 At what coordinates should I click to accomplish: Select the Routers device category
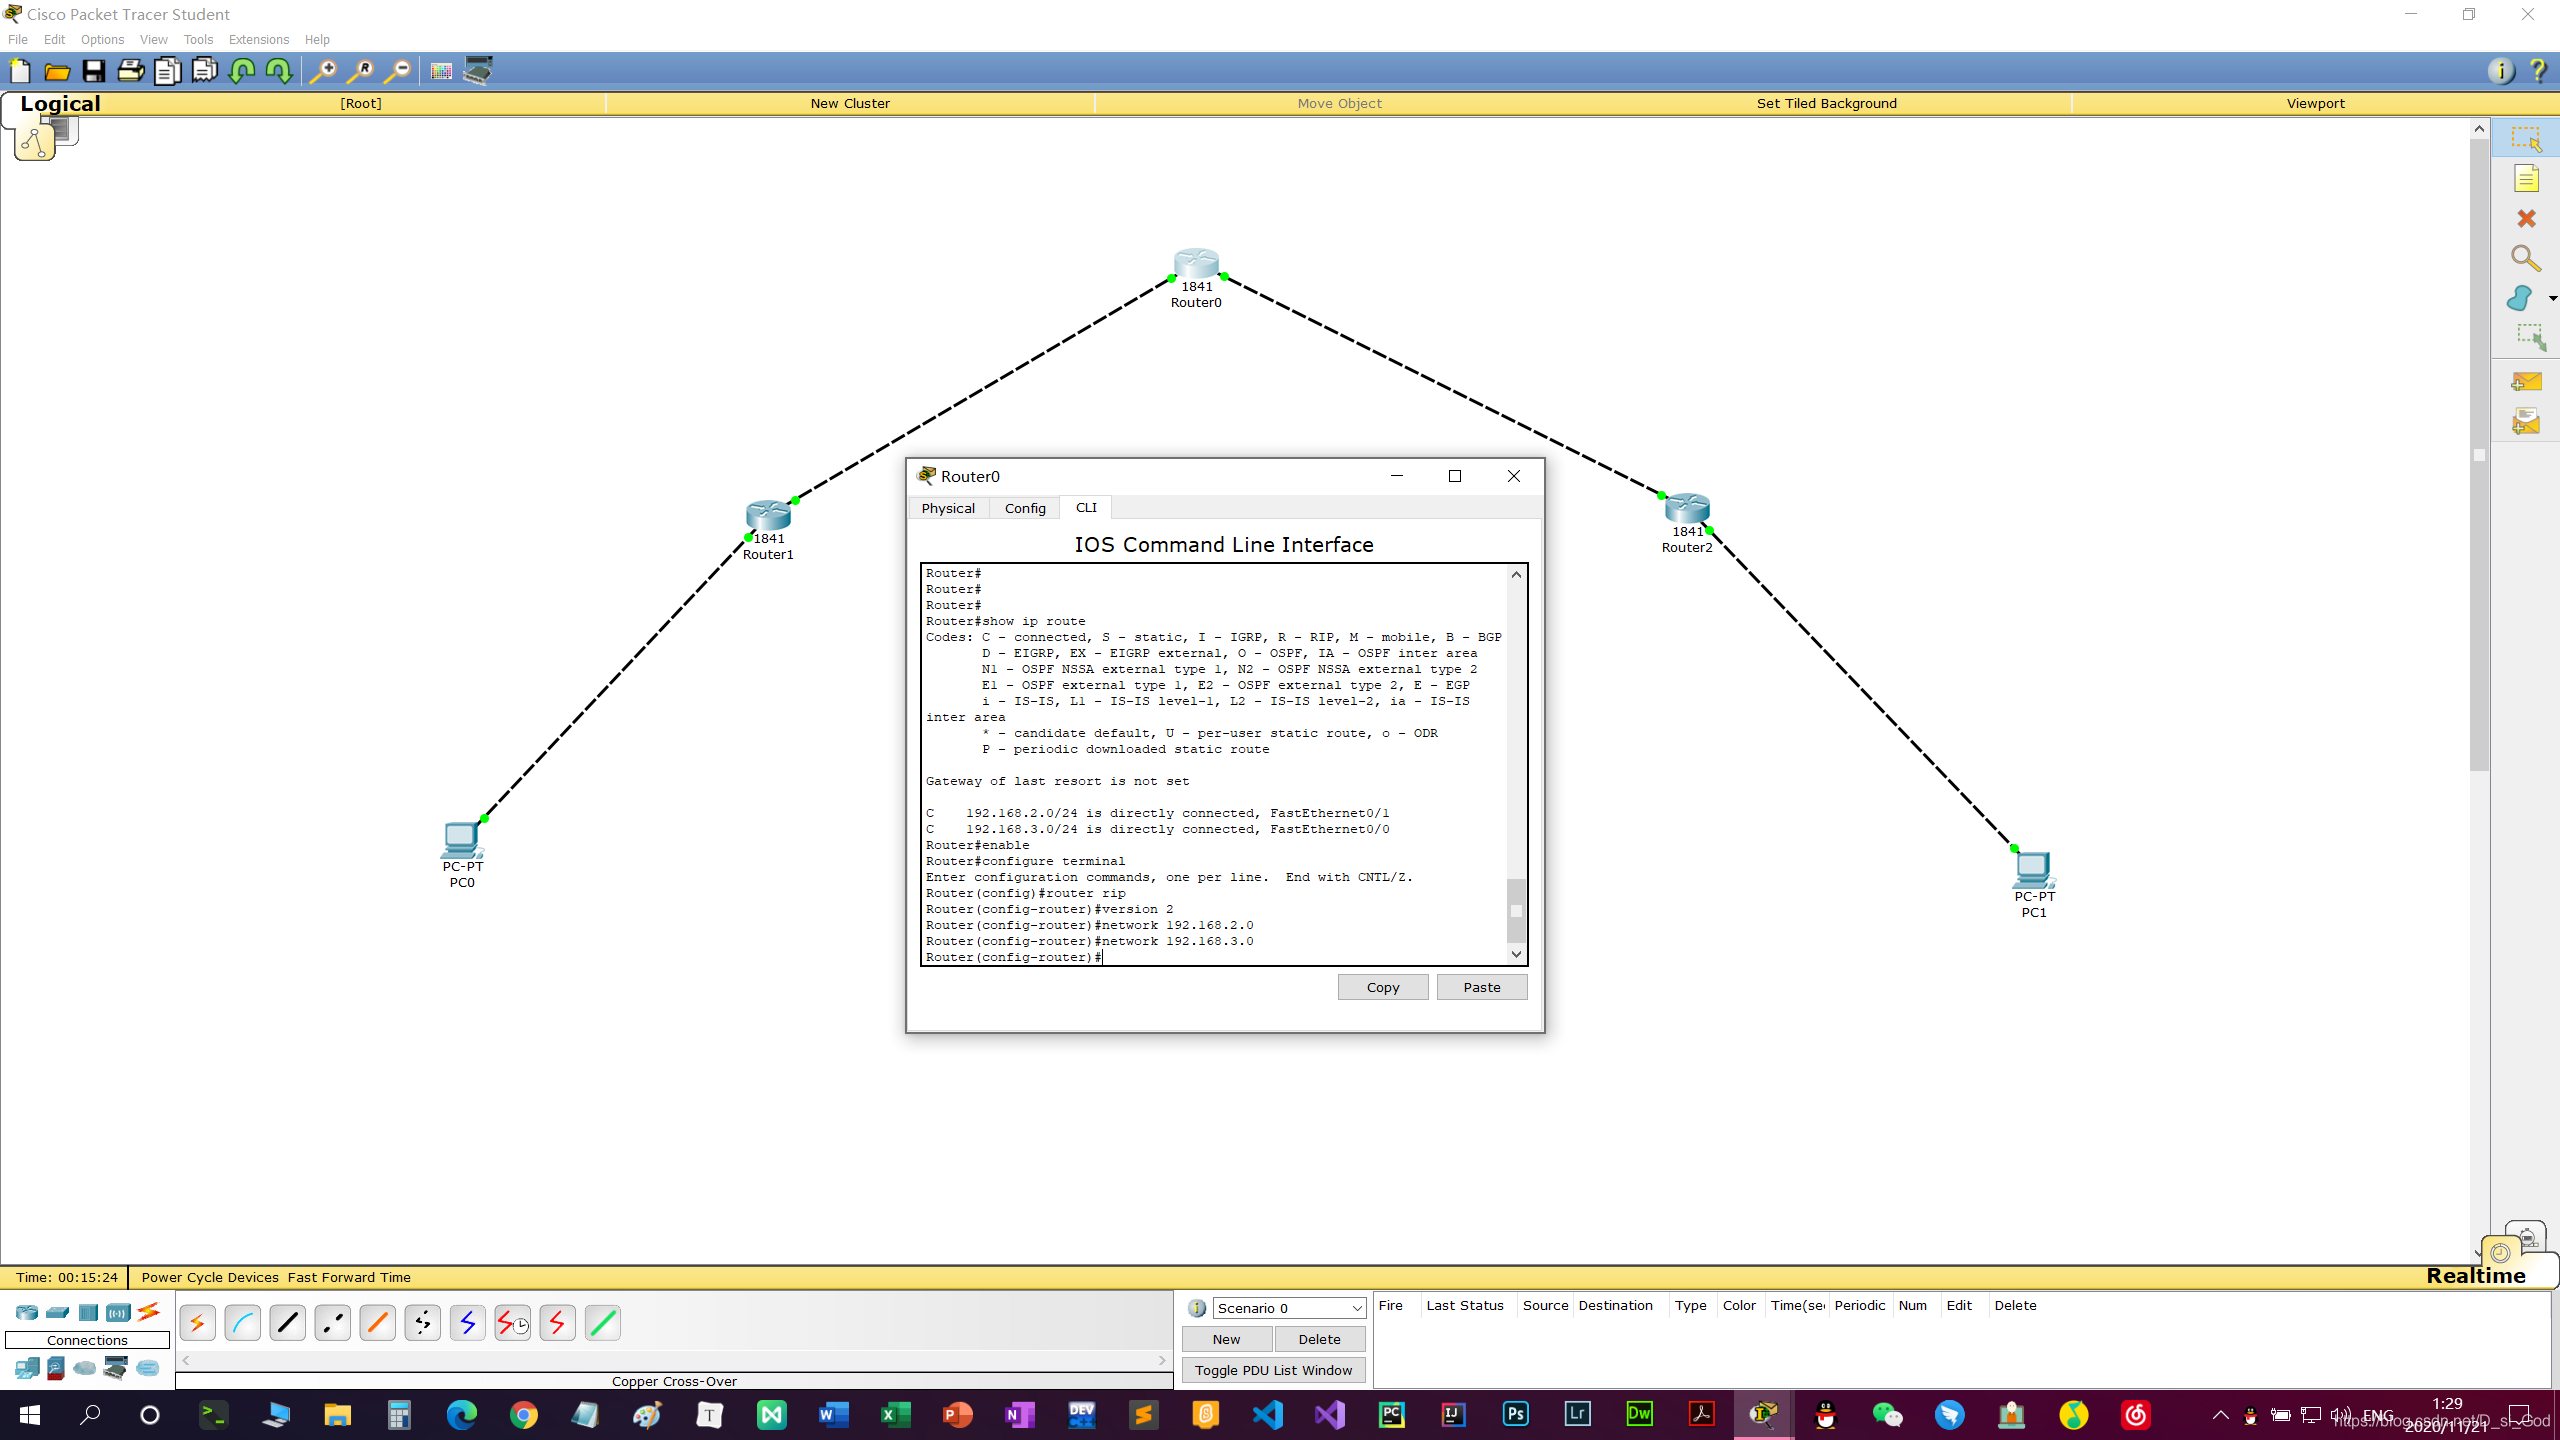point(27,1312)
